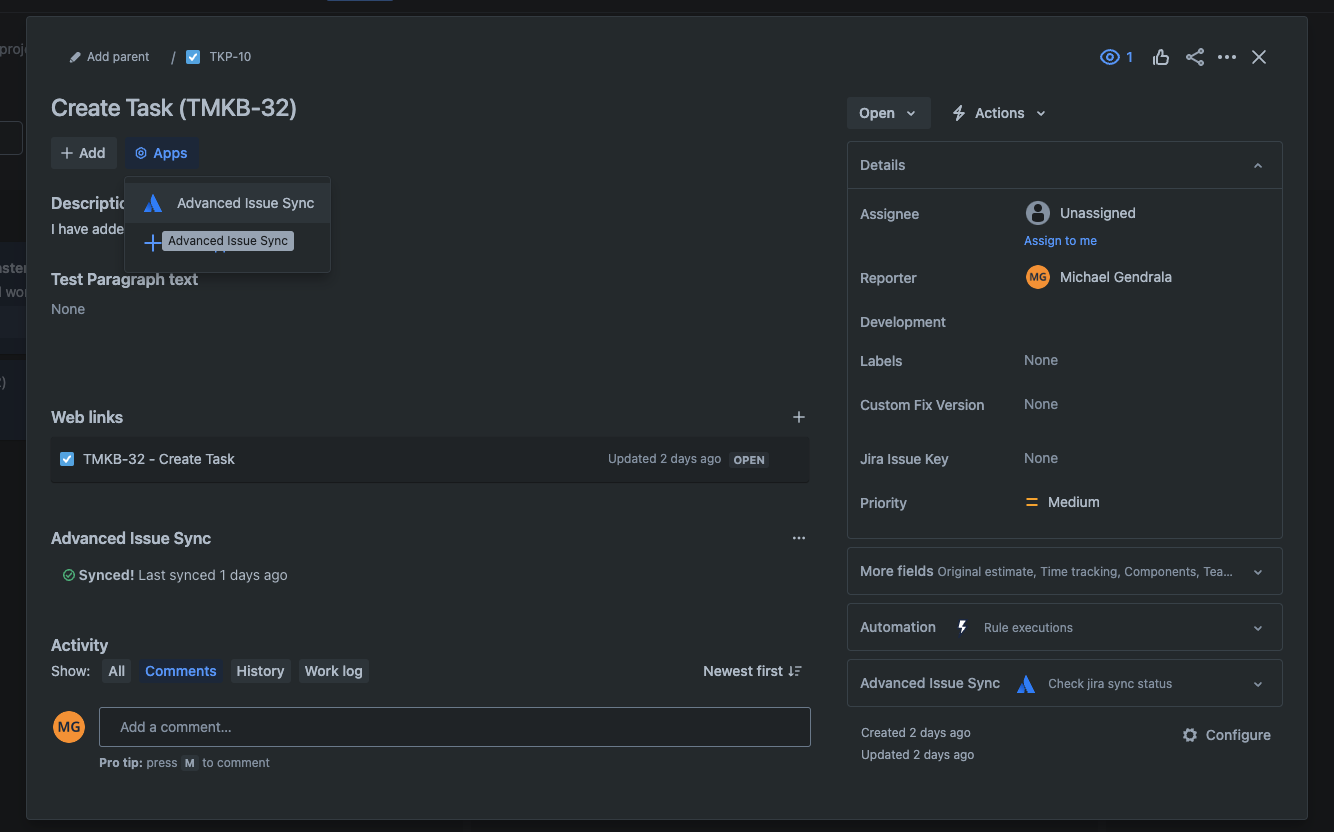Toggle the watch eye icon
1334x832 pixels.
point(1109,57)
